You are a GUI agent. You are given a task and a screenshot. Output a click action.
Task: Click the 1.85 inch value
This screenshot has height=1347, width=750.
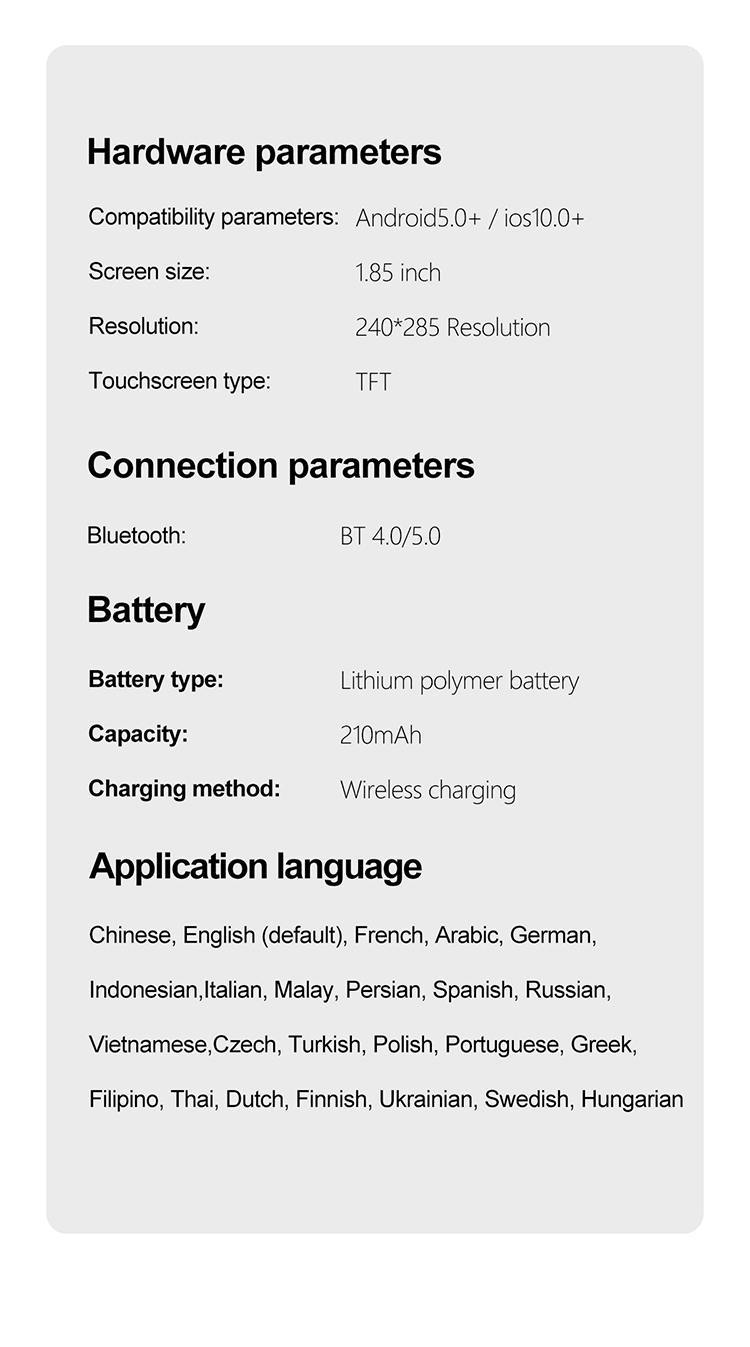(x=398, y=273)
